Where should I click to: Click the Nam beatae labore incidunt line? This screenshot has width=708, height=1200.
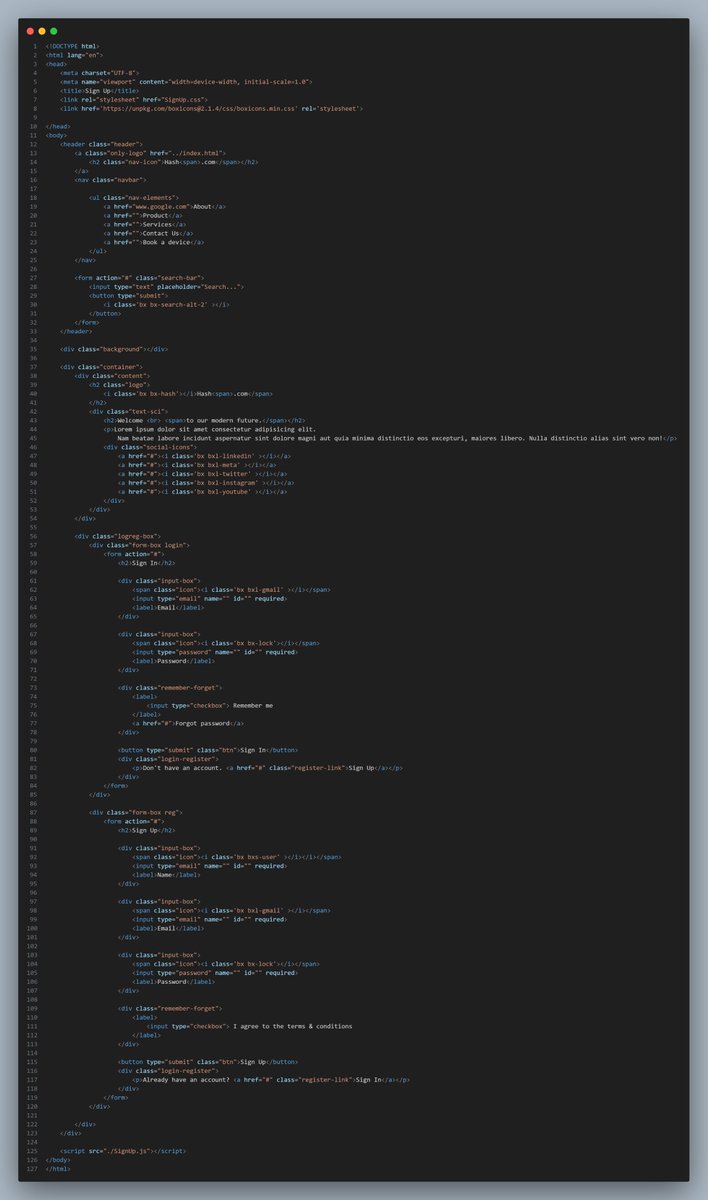[397, 438]
